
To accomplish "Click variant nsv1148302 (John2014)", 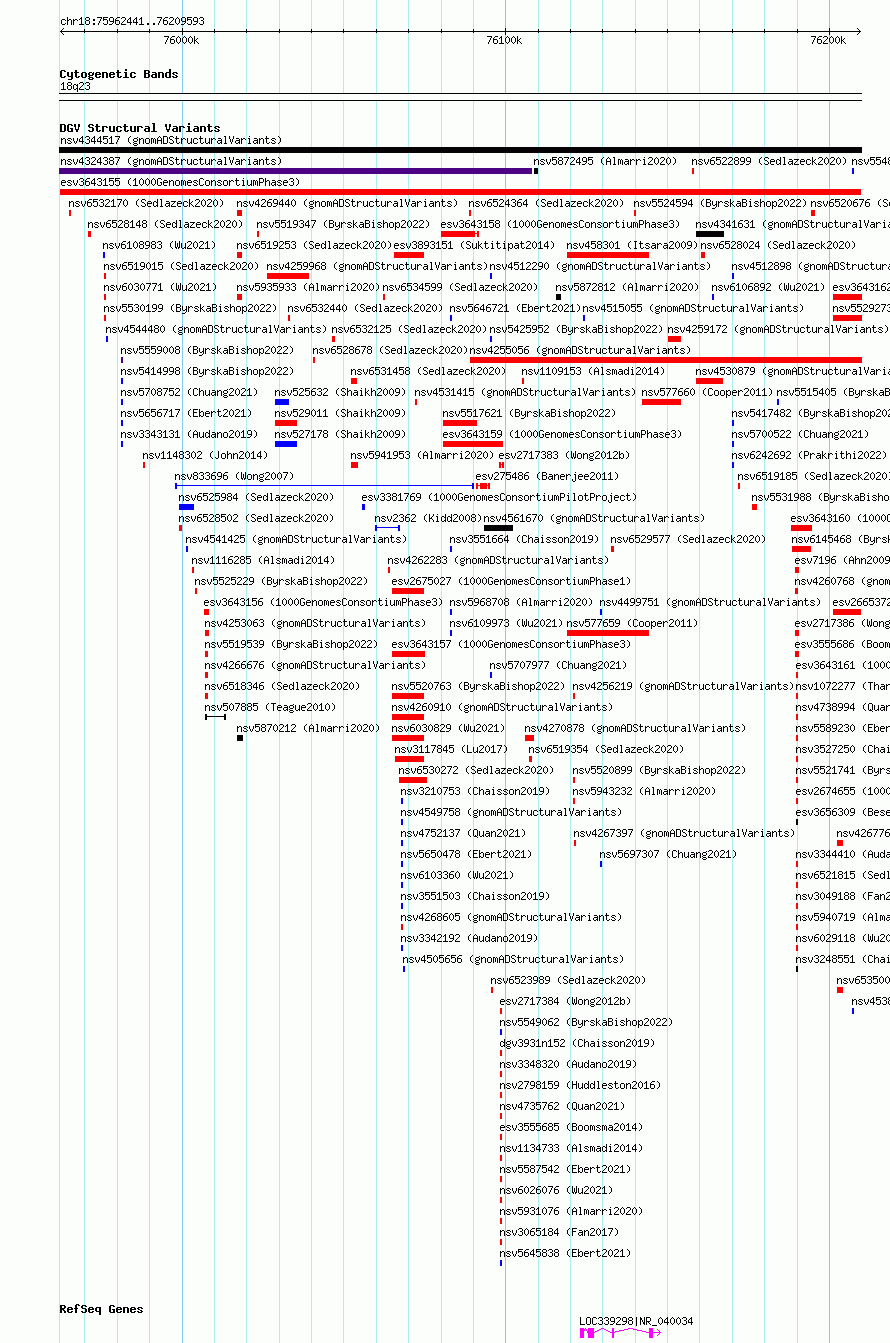I will [x=205, y=455].
